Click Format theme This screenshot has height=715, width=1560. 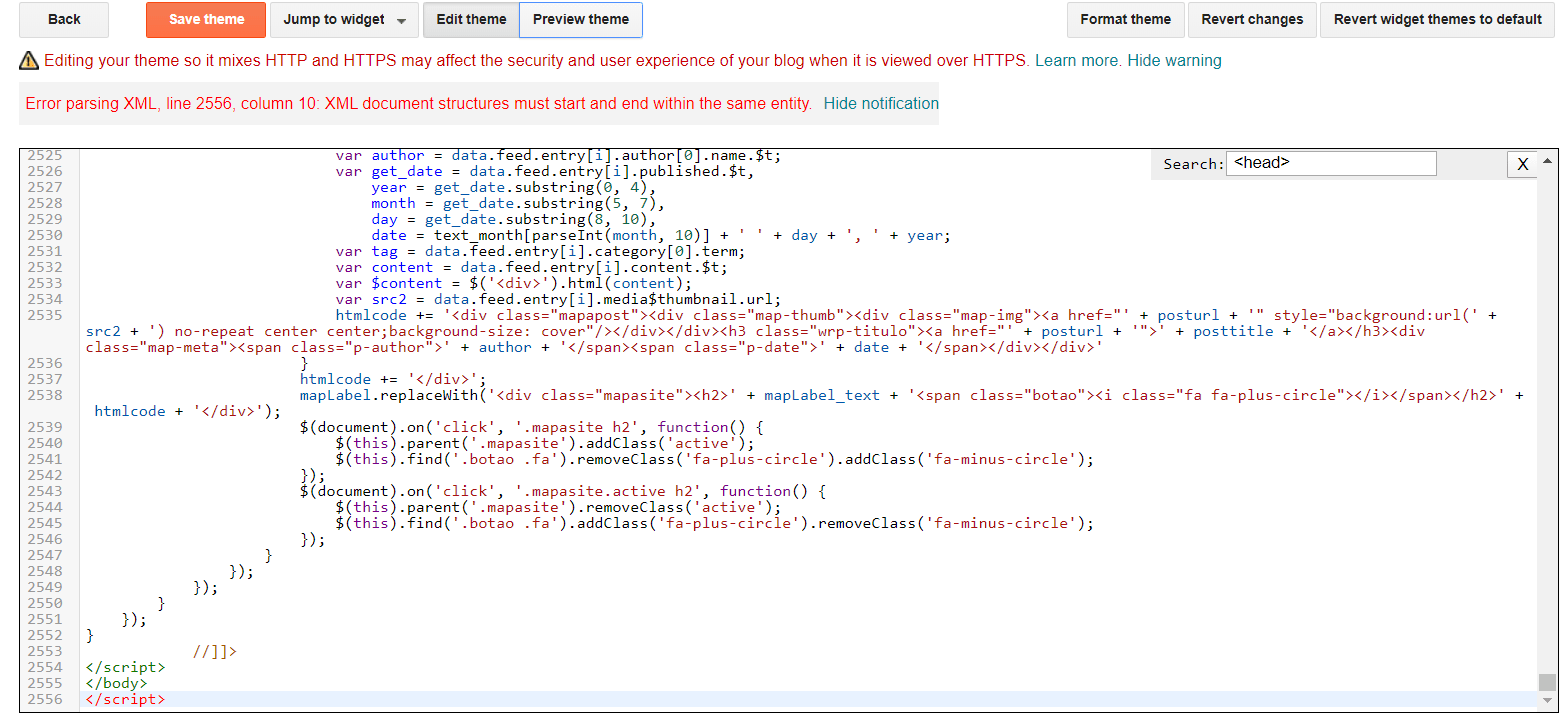coord(1125,19)
